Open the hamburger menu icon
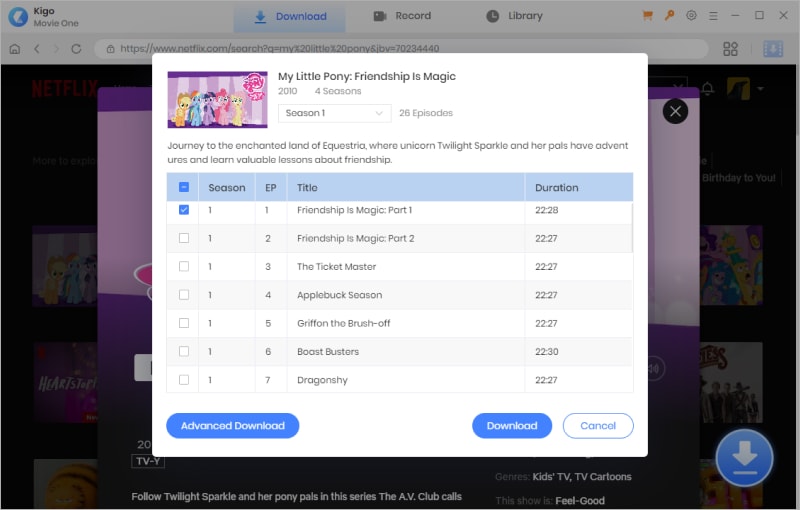 (x=713, y=16)
